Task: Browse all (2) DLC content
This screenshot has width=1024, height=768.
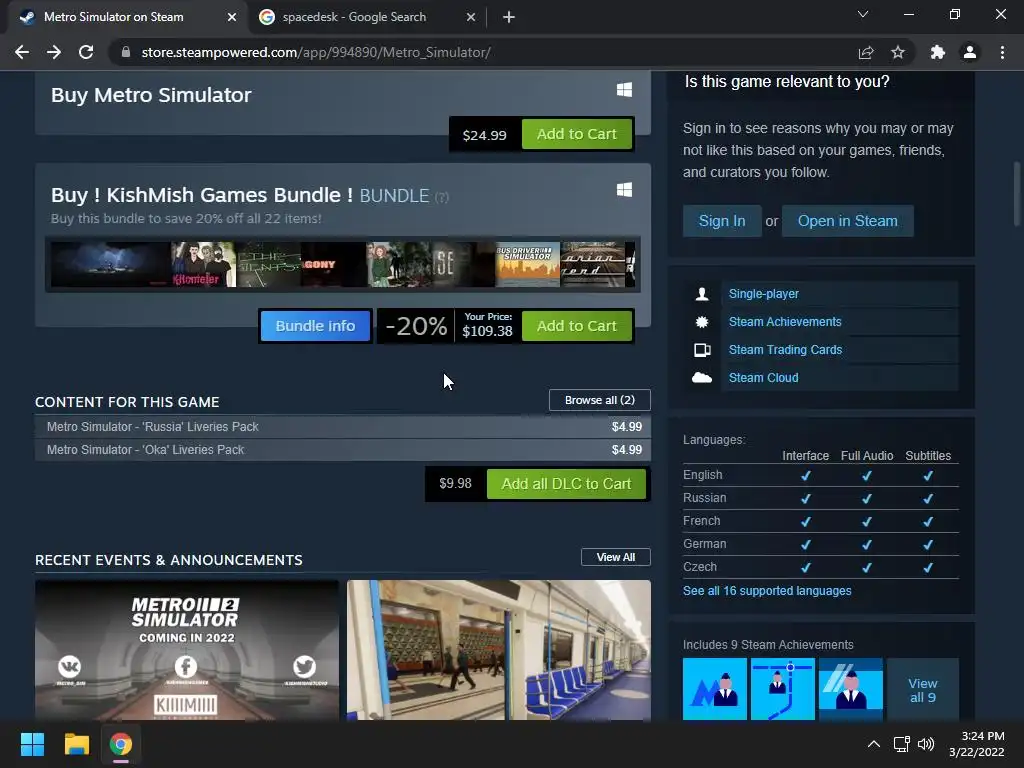Action: pyautogui.click(x=600, y=400)
